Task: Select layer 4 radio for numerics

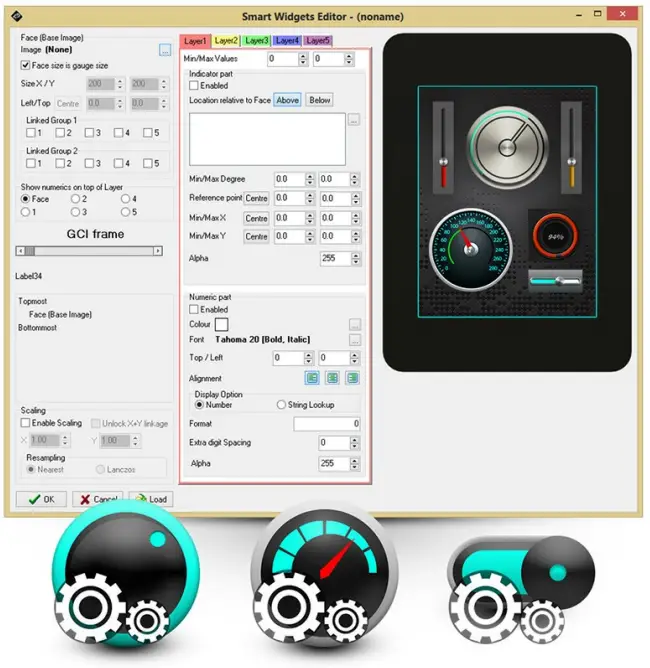Action: click(x=125, y=199)
